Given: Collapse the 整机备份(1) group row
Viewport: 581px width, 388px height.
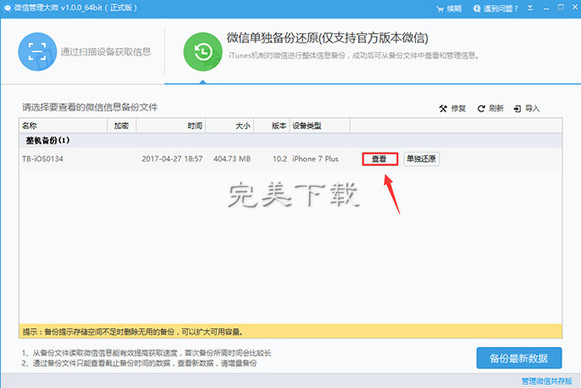Looking at the screenshot, I should [x=290, y=141].
